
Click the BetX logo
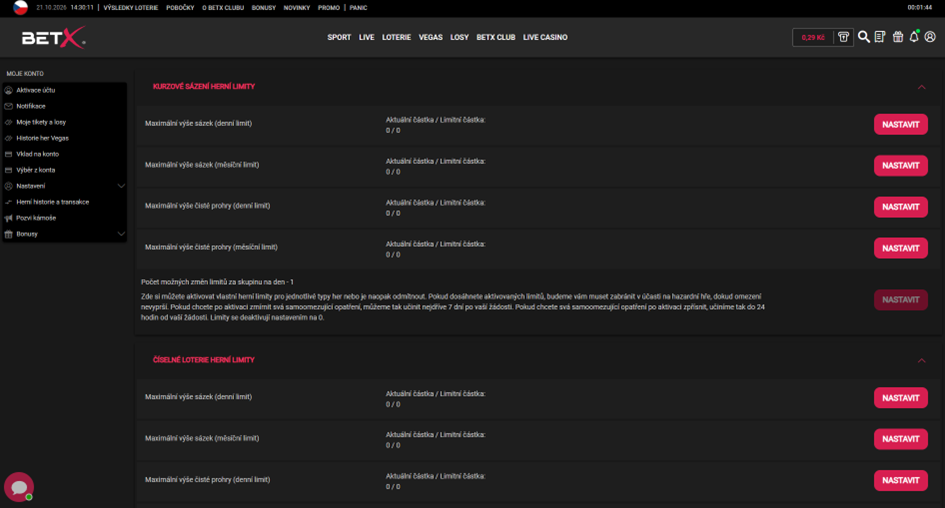tap(53, 38)
